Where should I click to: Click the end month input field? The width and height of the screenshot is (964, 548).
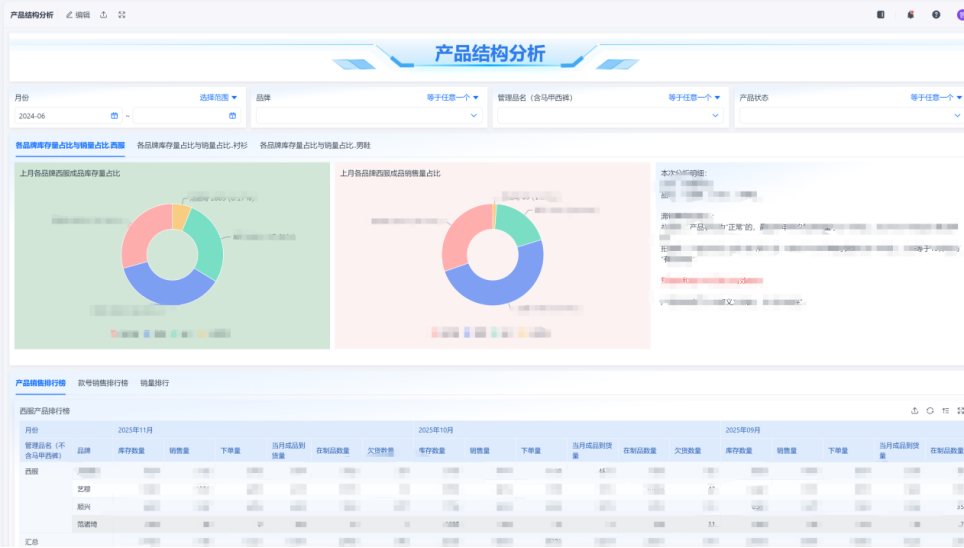pos(180,116)
